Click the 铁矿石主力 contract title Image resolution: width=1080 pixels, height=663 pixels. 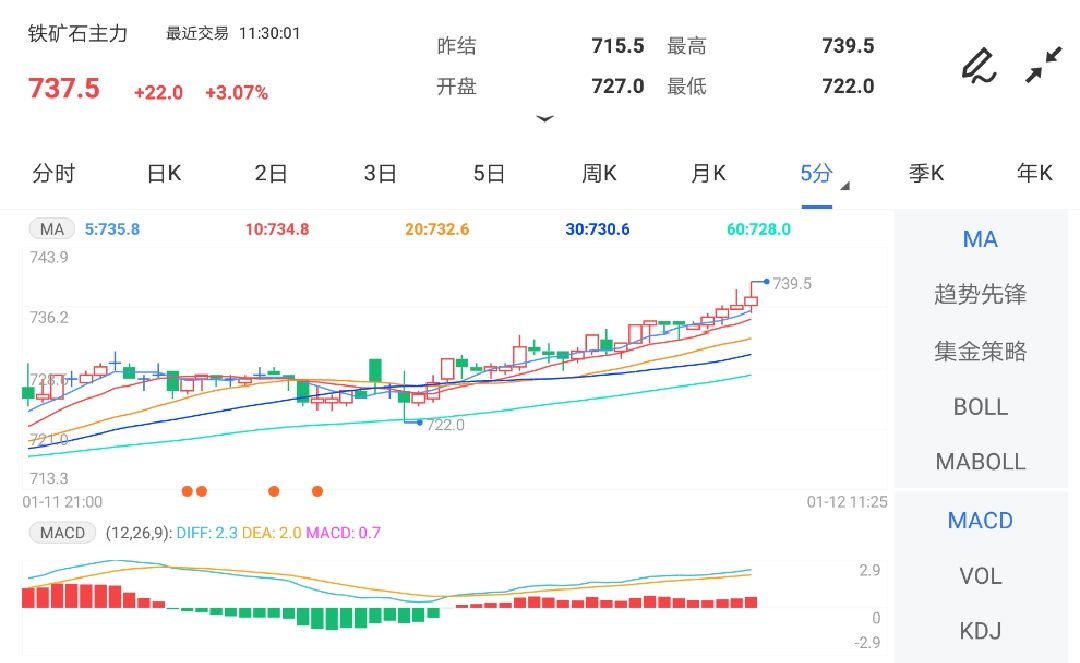click(x=78, y=34)
